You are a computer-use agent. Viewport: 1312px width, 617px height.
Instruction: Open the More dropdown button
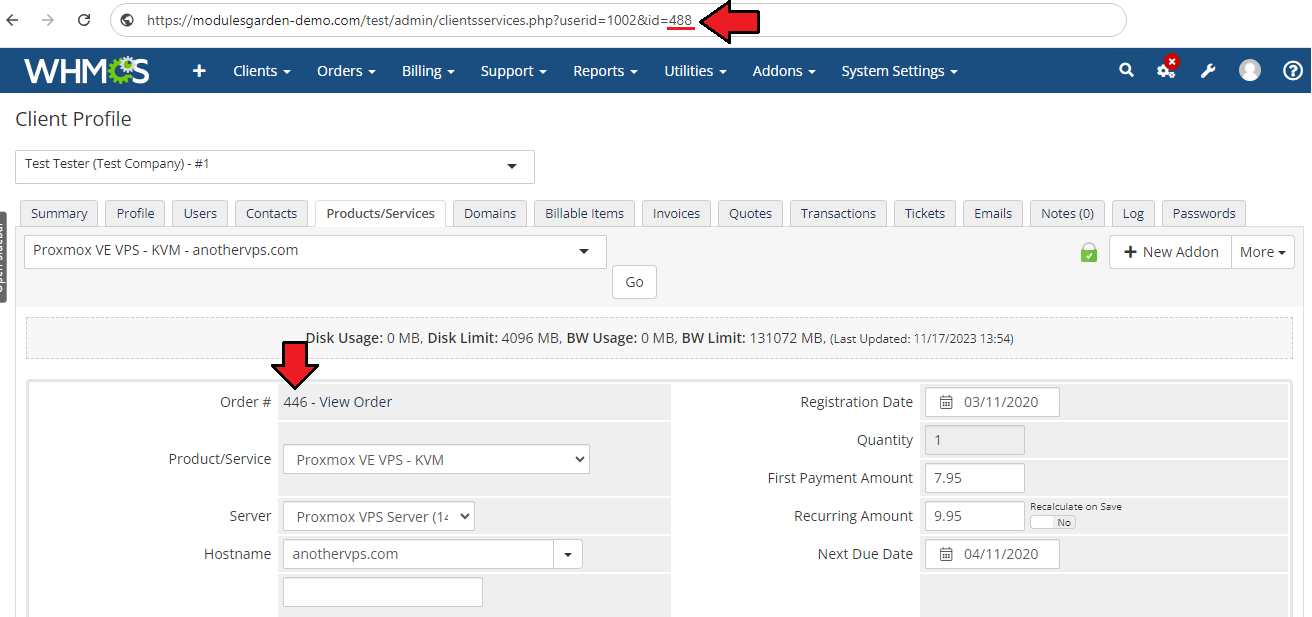tap(1263, 252)
